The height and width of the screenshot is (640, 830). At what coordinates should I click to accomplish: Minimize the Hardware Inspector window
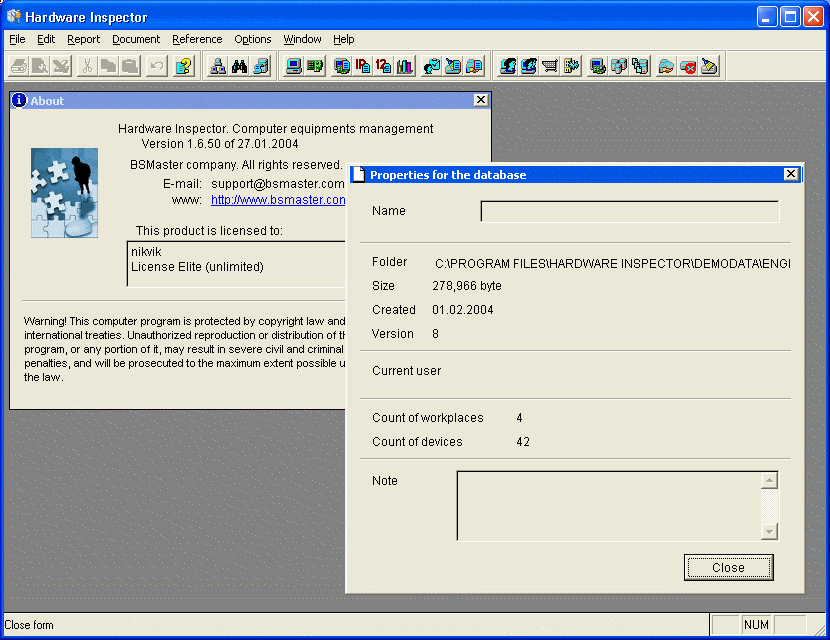pyautogui.click(x=766, y=17)
